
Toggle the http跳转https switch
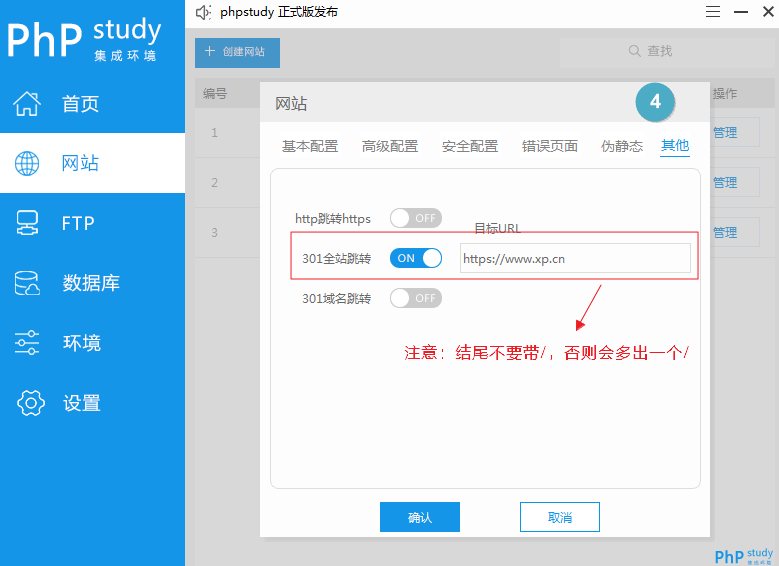[x=416, y=218]
